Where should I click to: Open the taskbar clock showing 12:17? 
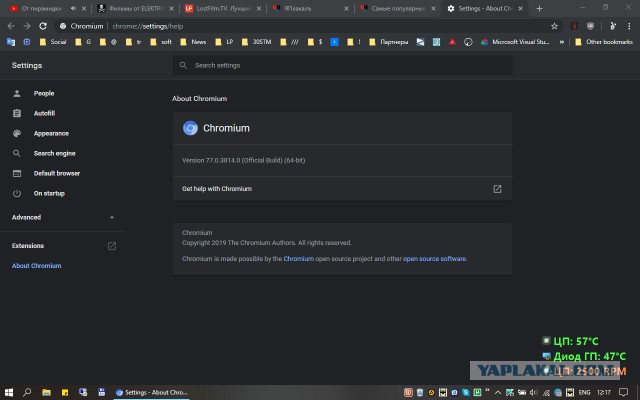pos(604,392)
